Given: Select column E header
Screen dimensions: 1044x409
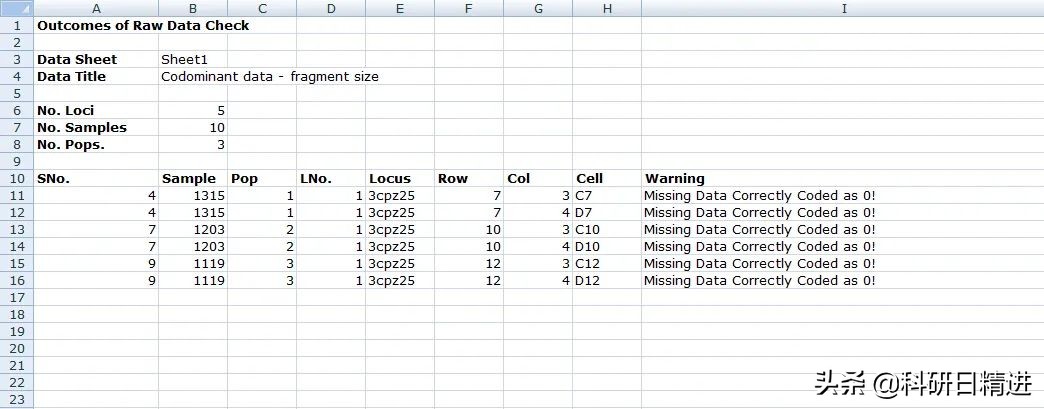Looking at the screenshot, I should (x=400, y=9).
